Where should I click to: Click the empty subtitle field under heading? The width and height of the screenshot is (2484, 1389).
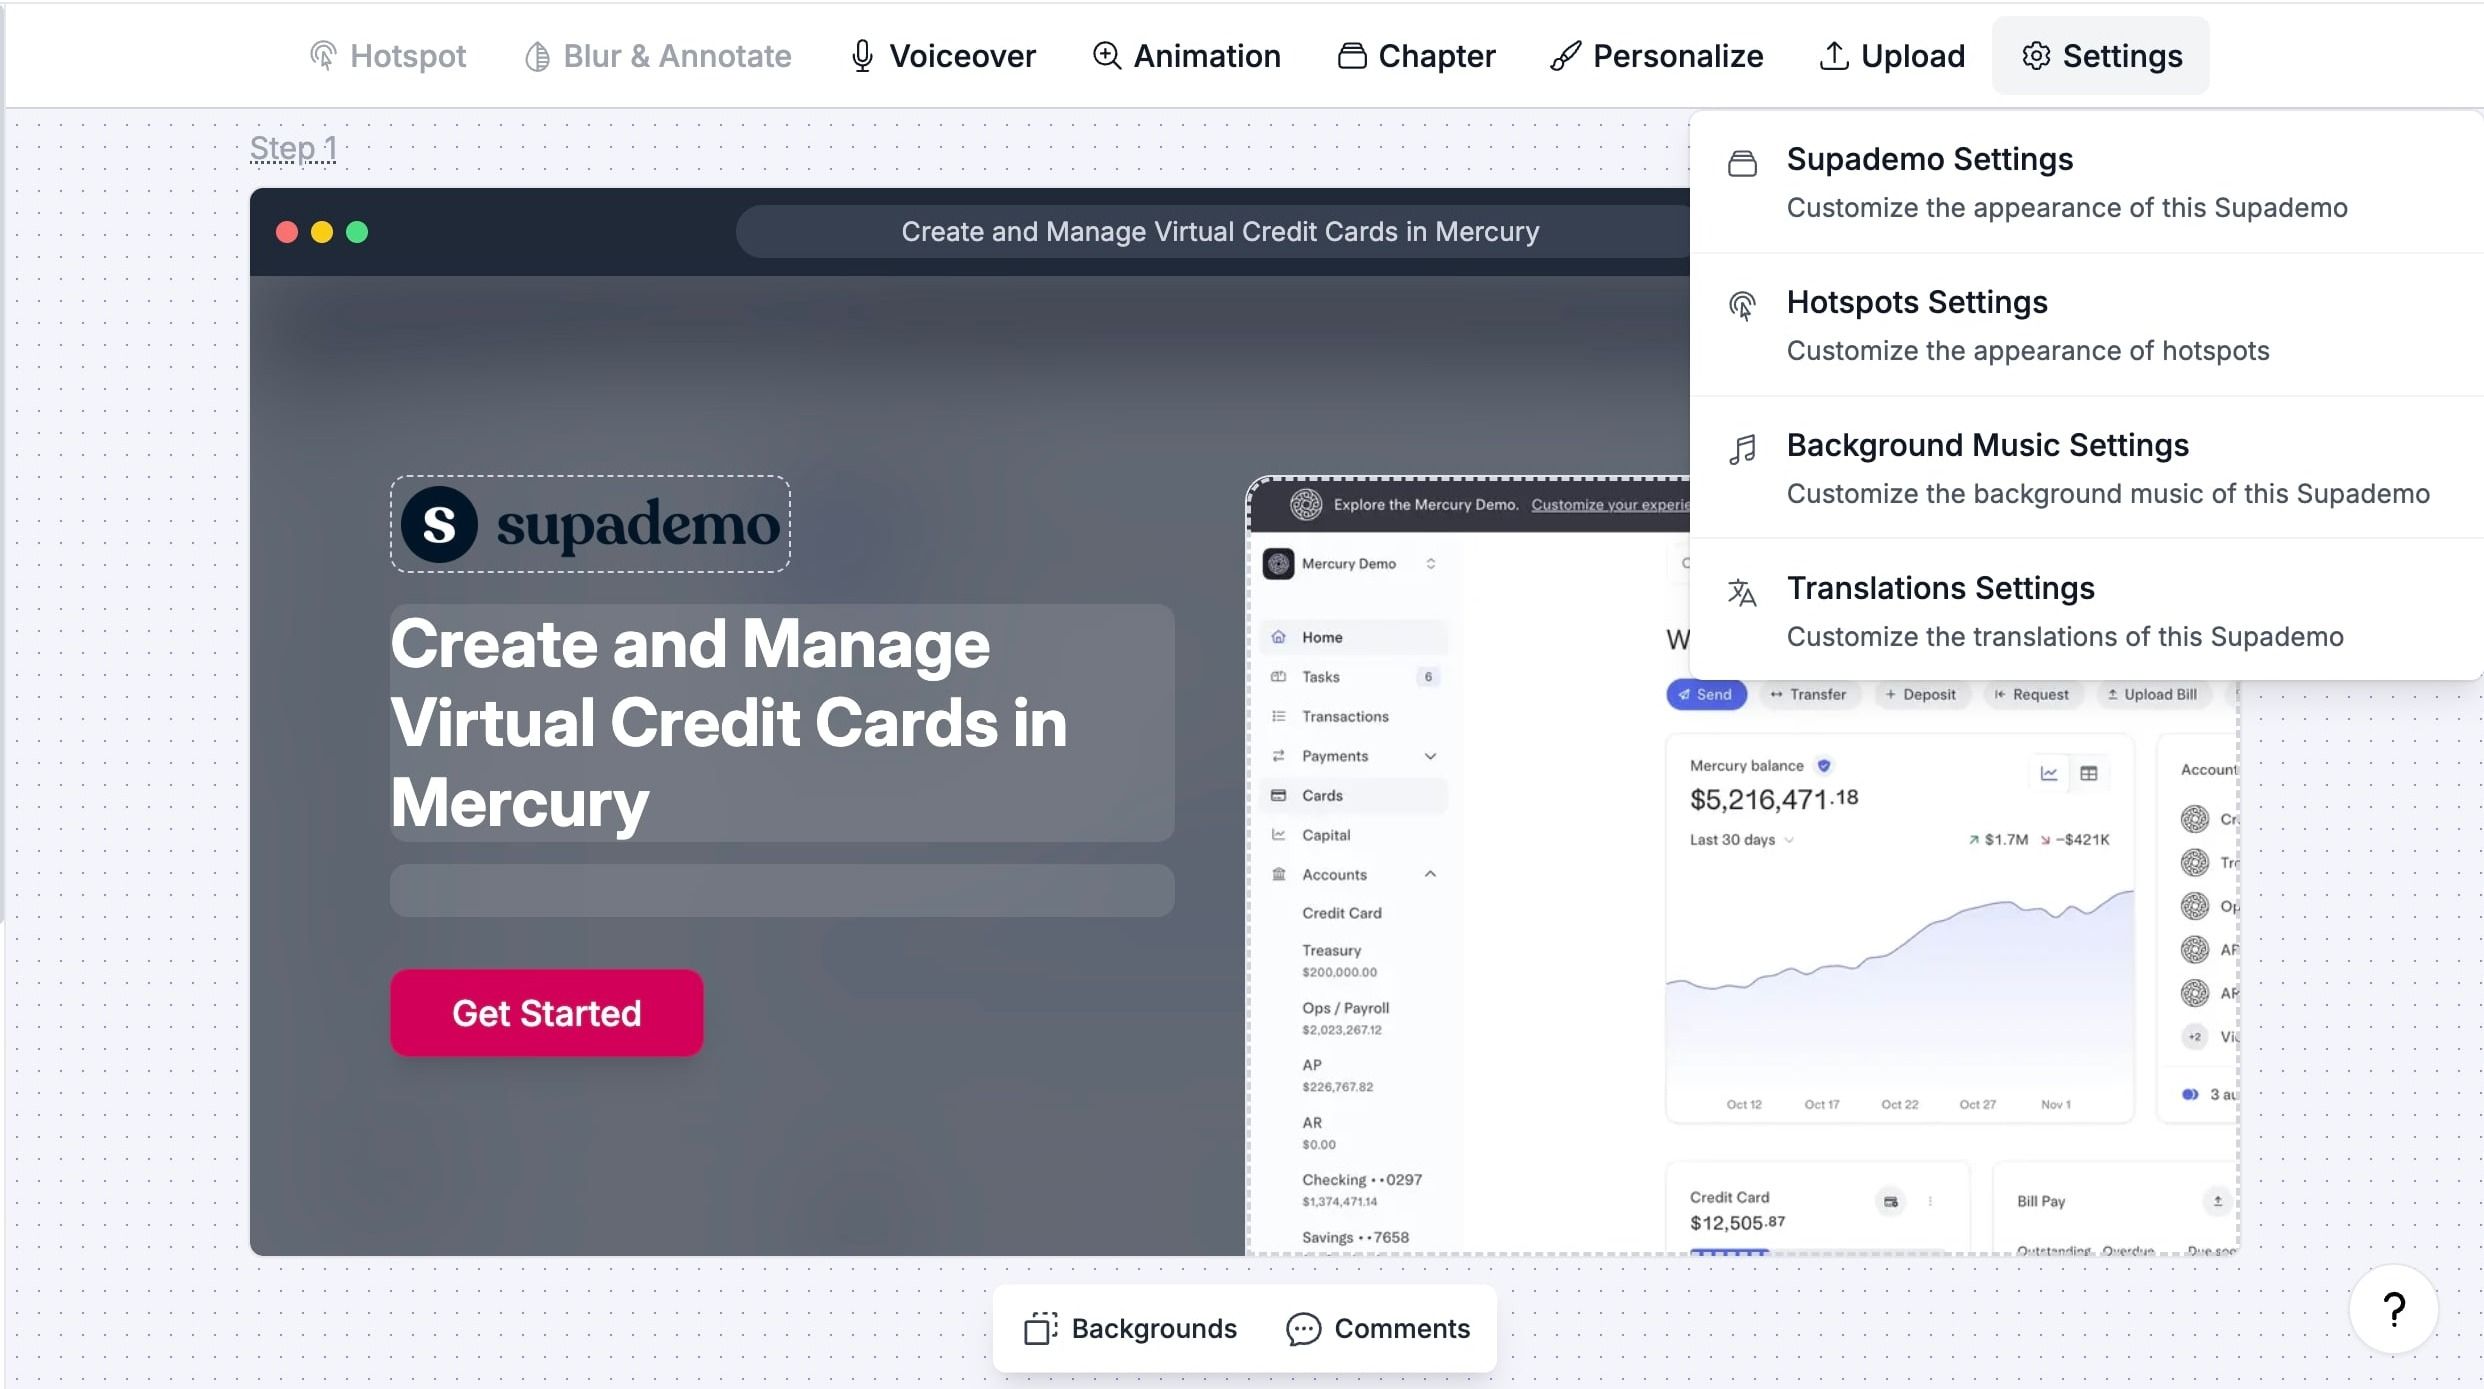coord(782,890)
